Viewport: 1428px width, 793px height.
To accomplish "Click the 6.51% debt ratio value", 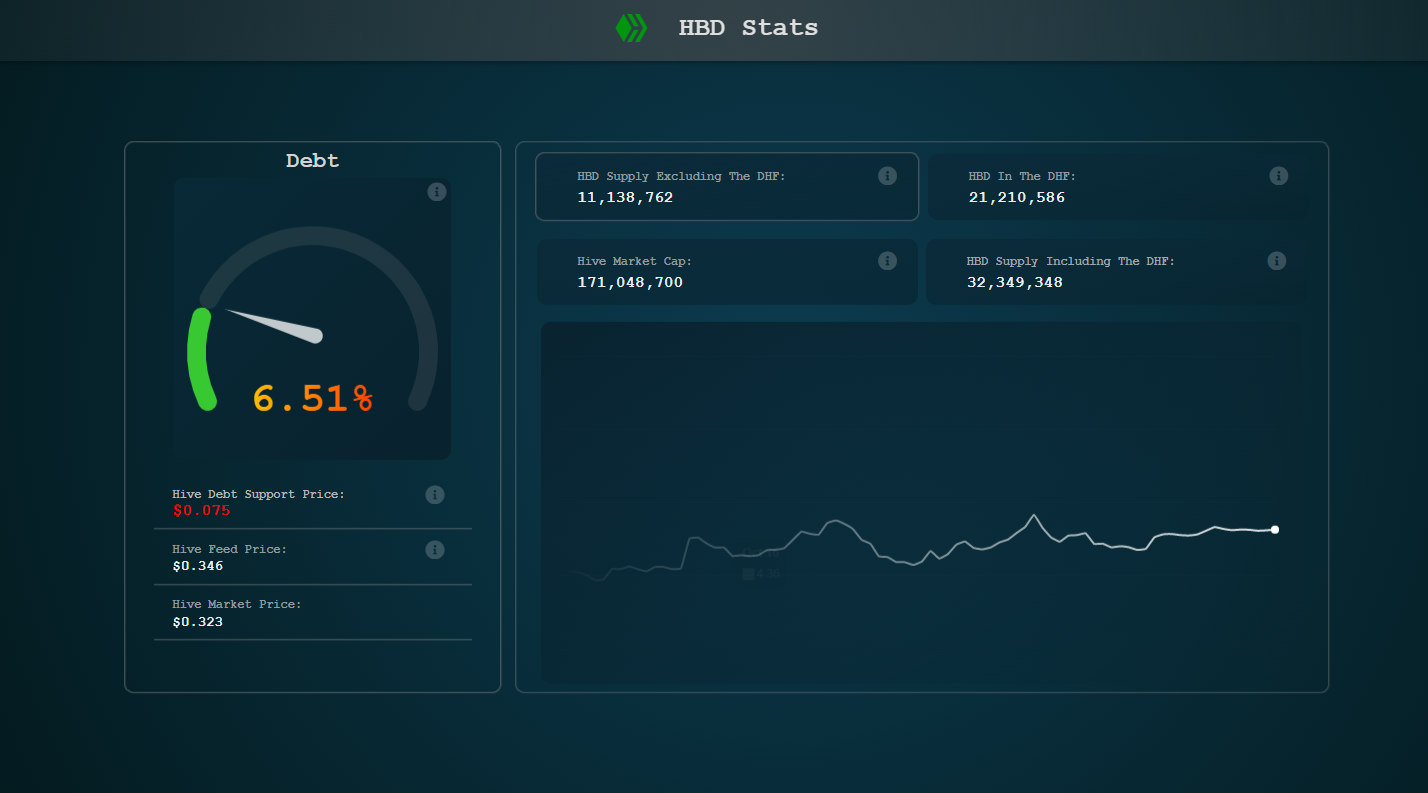I will [x=313, y=398].
